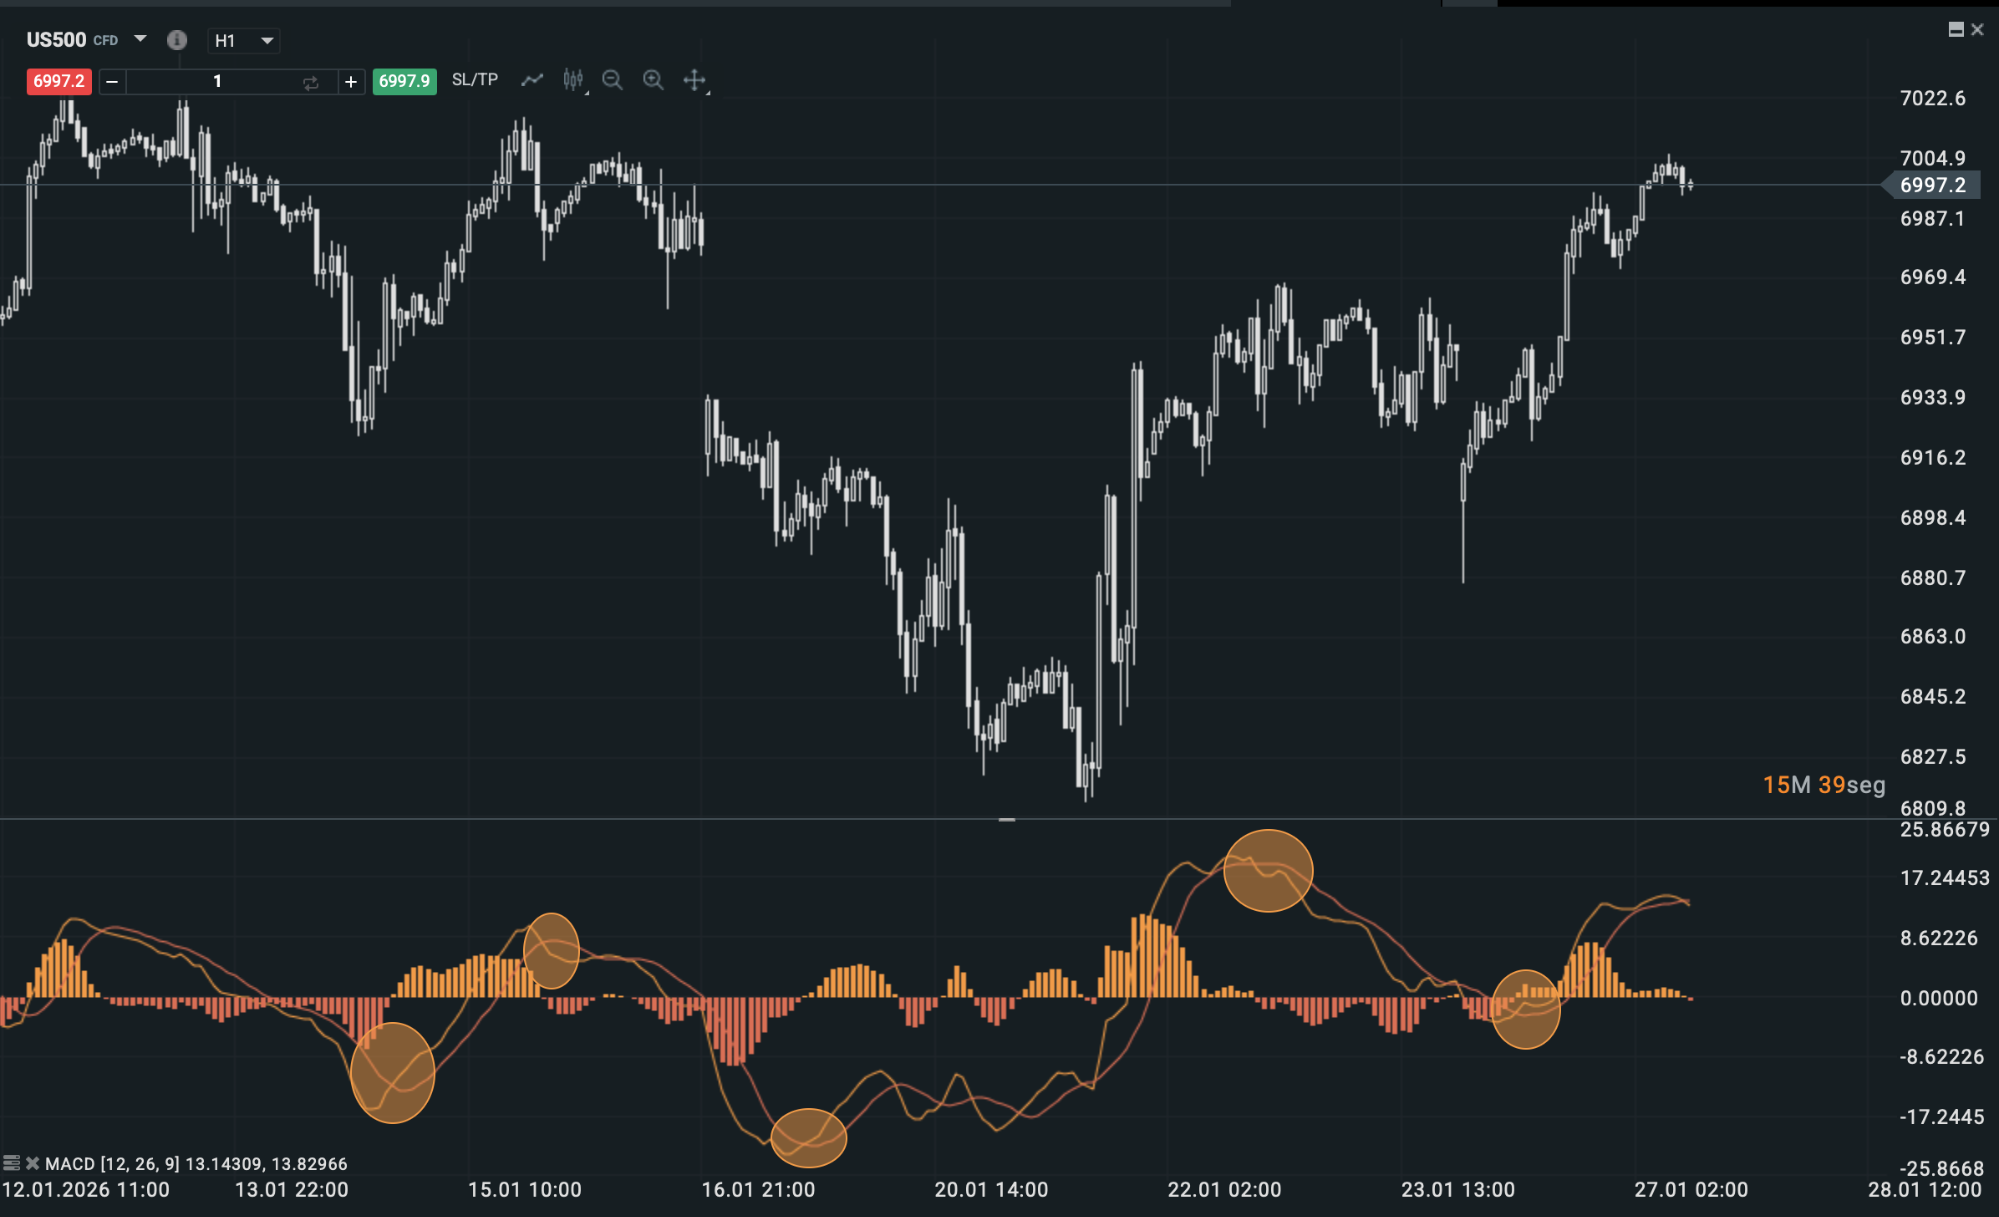Viewport: 1999px width, 1217px height.
Task: Increase order volume with plus button
Action: 351,81
